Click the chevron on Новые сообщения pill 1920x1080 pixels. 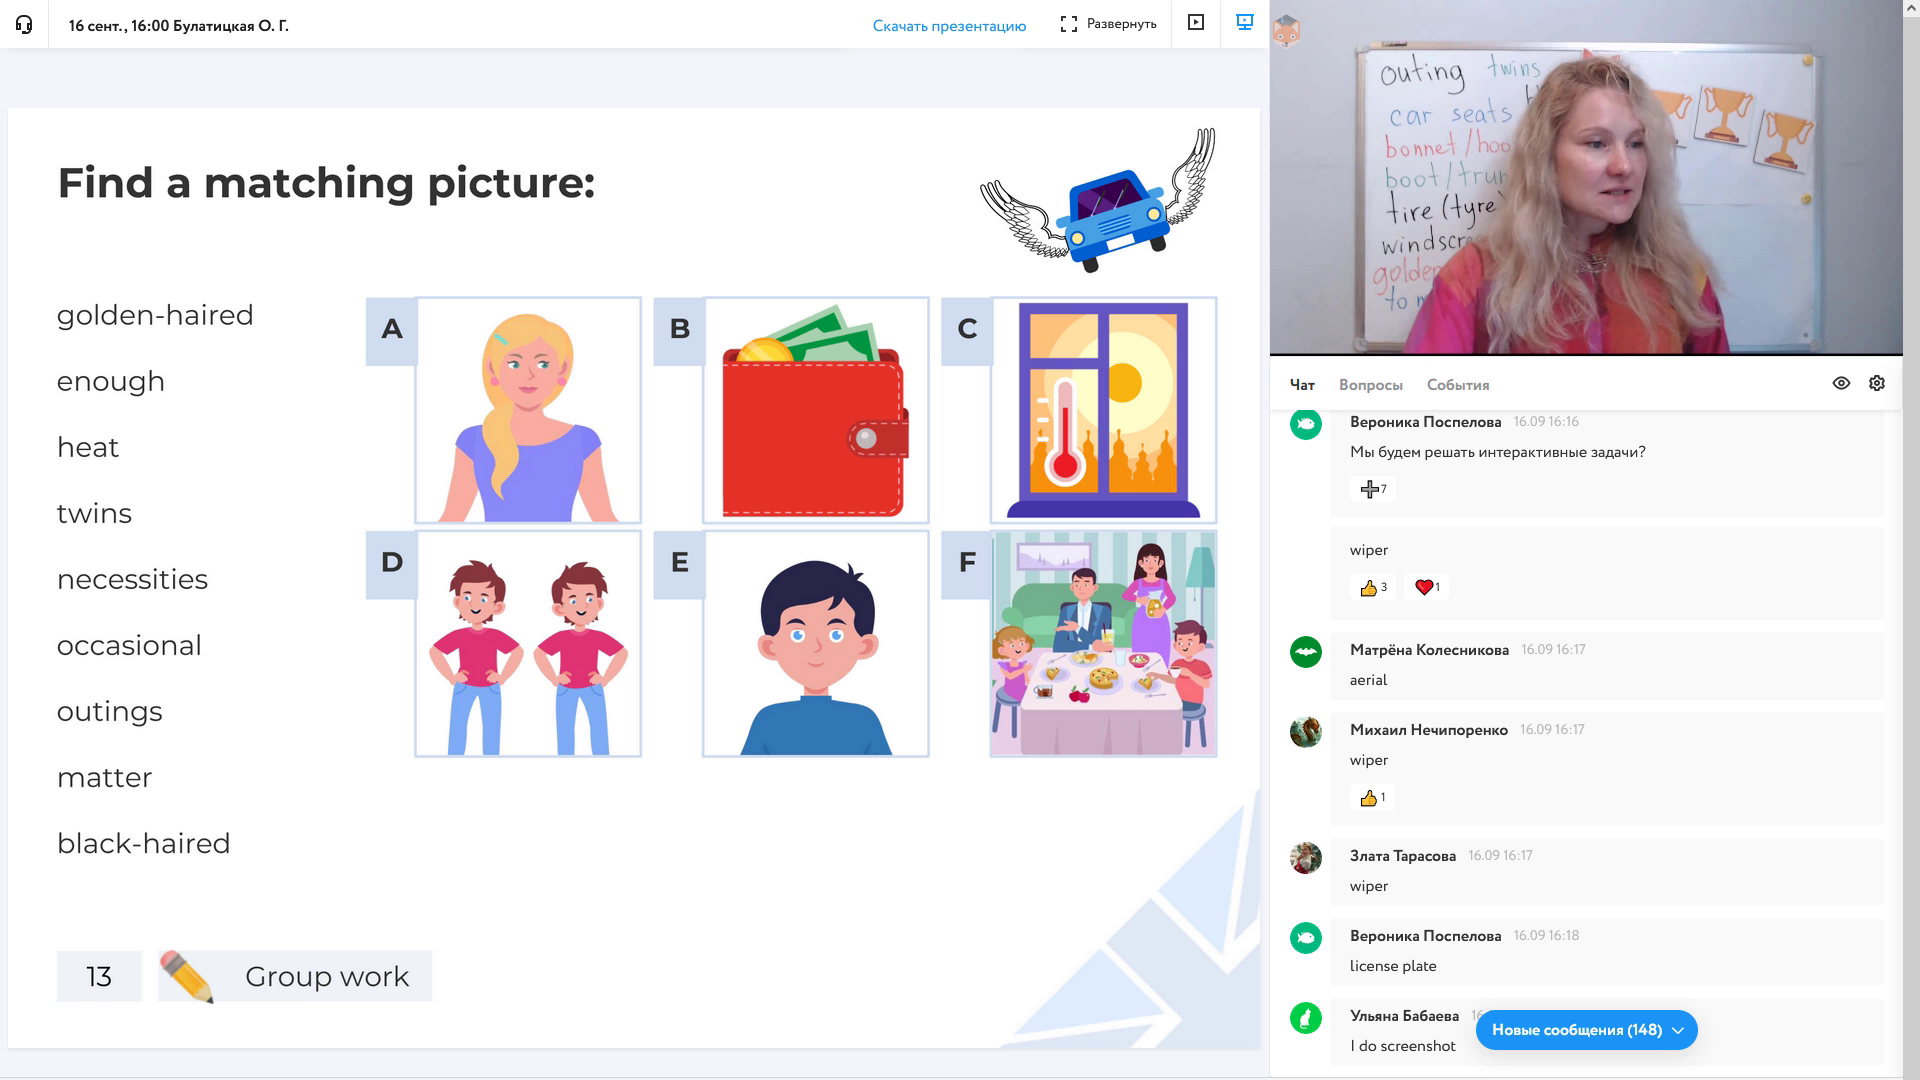pos(1678,1030)
